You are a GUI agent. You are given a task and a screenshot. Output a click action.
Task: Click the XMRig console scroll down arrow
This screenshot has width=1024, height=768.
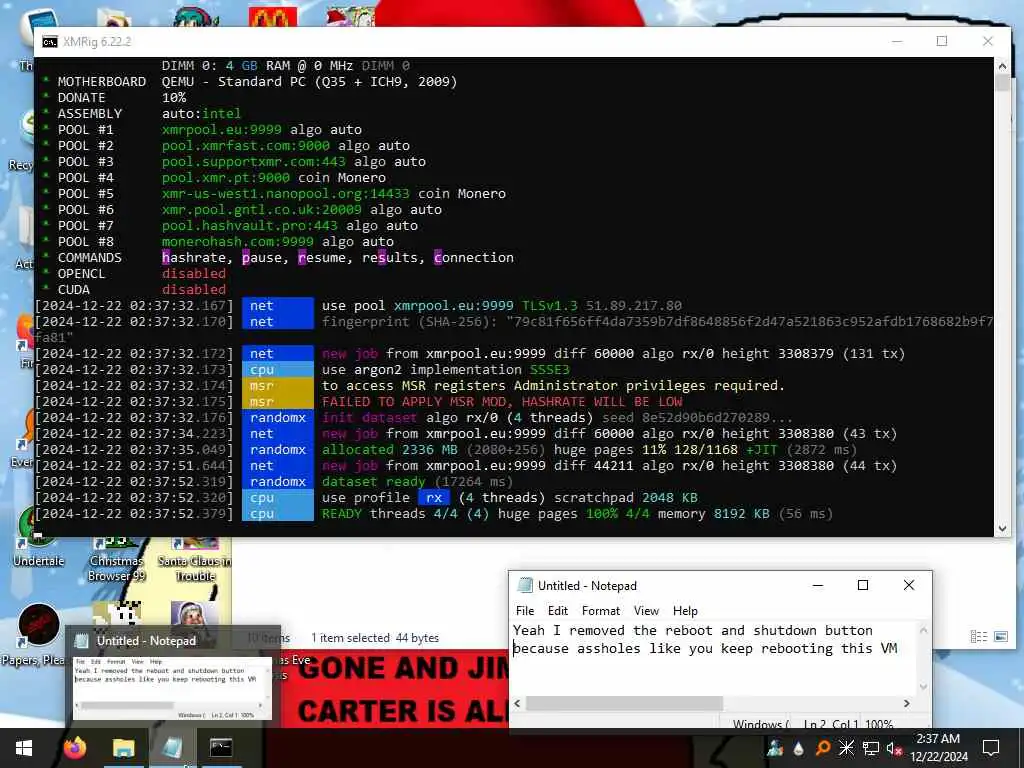[x=1002, y=529]
